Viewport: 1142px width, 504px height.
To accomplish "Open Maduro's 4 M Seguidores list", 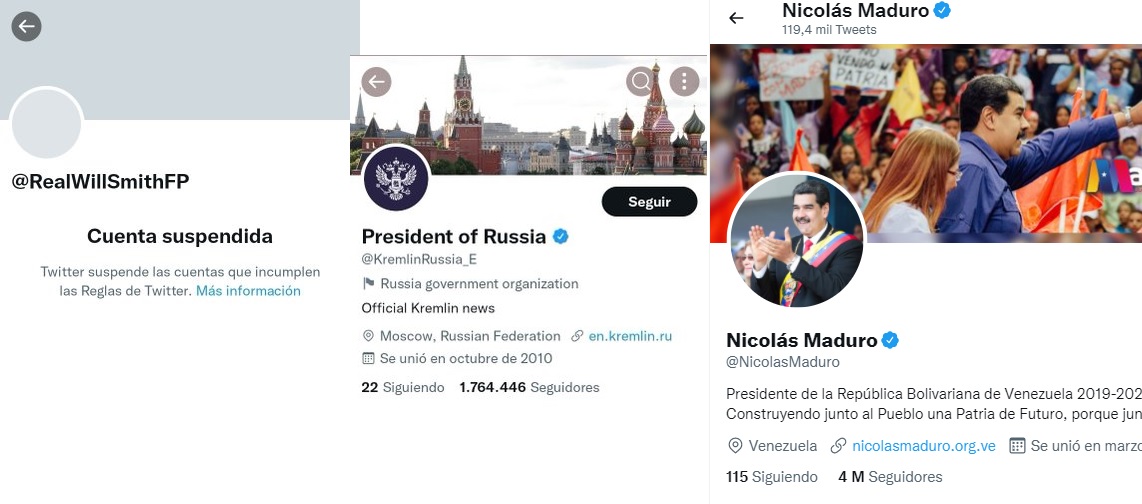I will click(x=890, y=477).
